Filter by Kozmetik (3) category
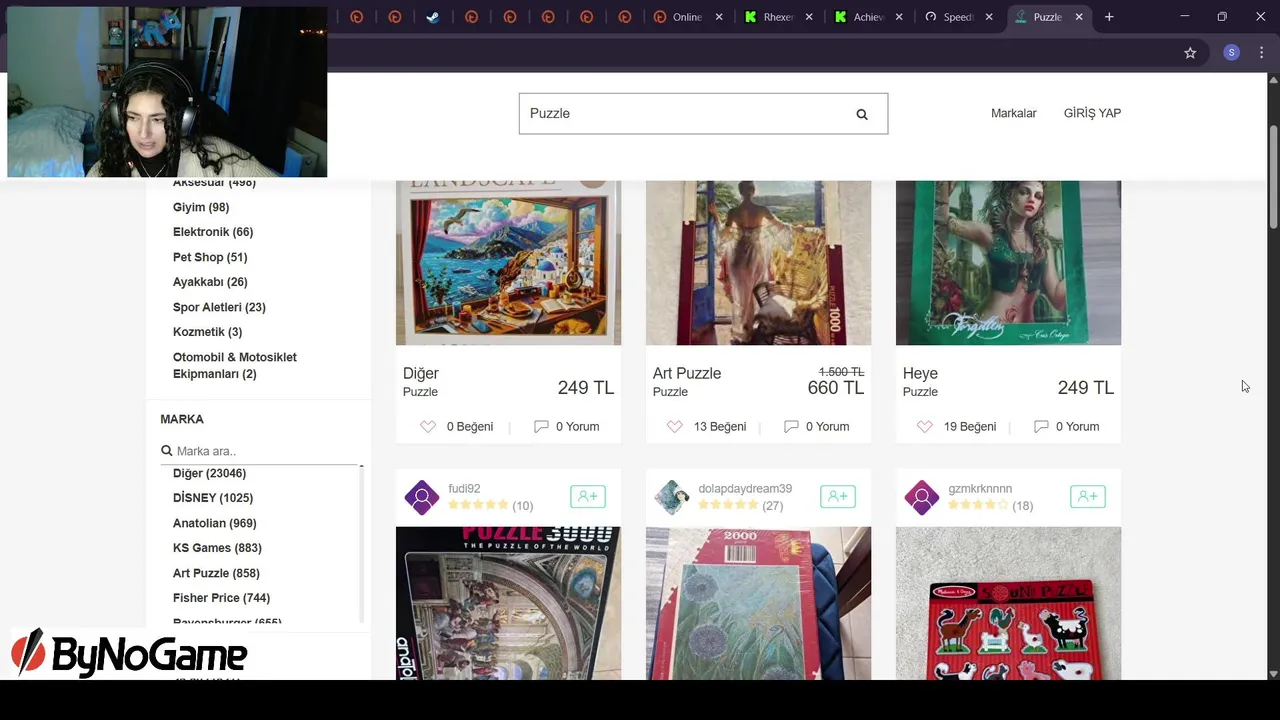 (207, 332)
